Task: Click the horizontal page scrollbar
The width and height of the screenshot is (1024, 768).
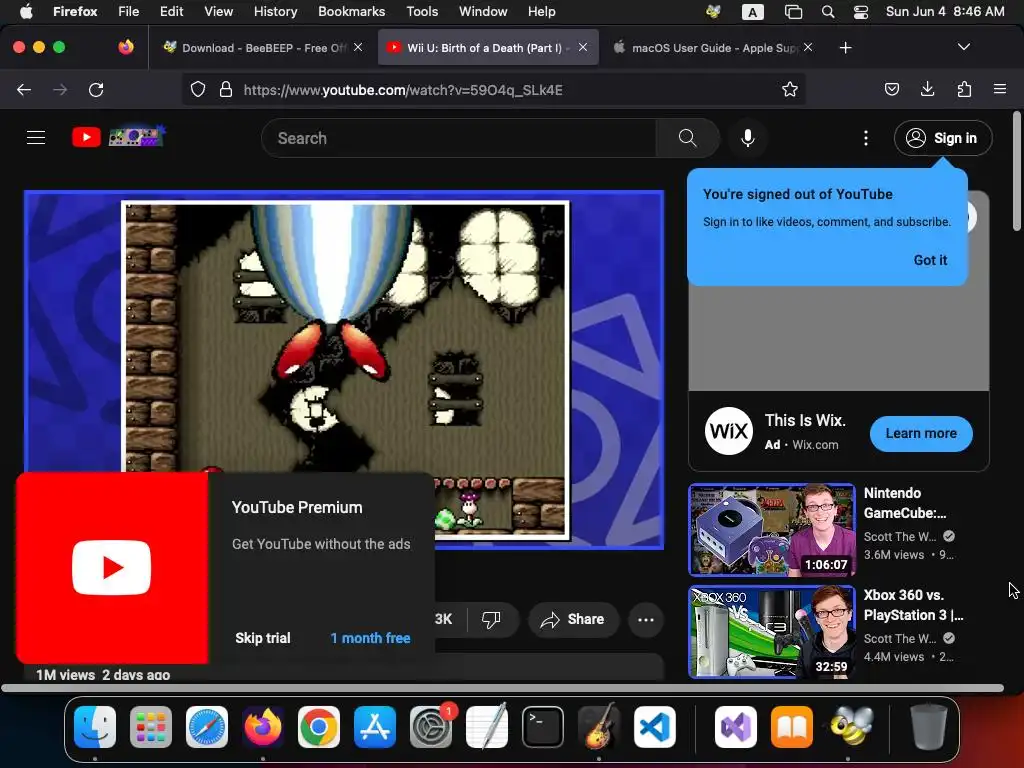Action: 502,688
